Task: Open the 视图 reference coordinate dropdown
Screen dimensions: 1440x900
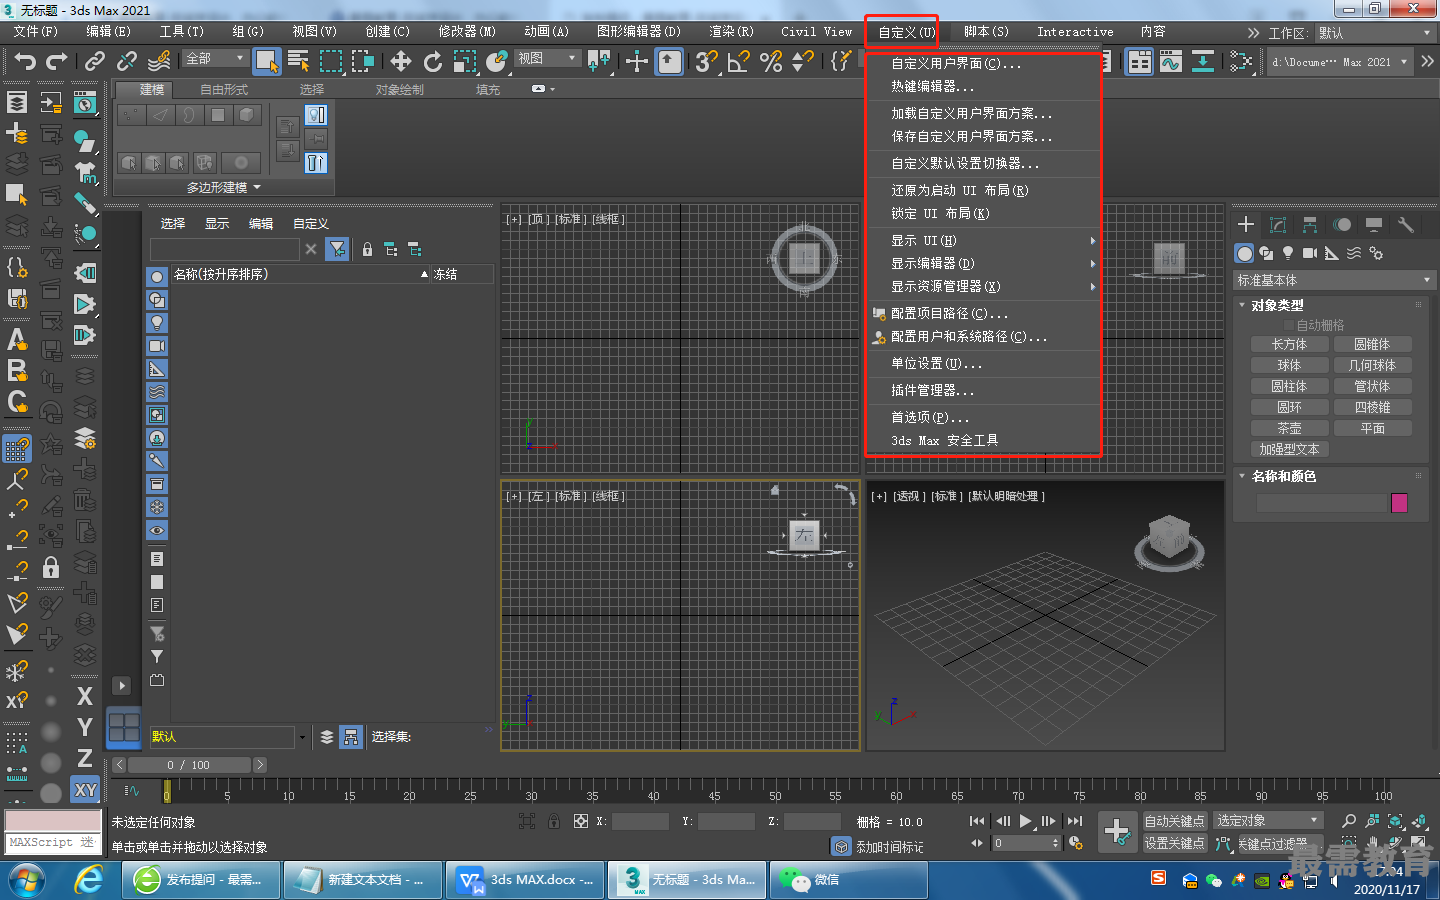Action: coord(547,59)
